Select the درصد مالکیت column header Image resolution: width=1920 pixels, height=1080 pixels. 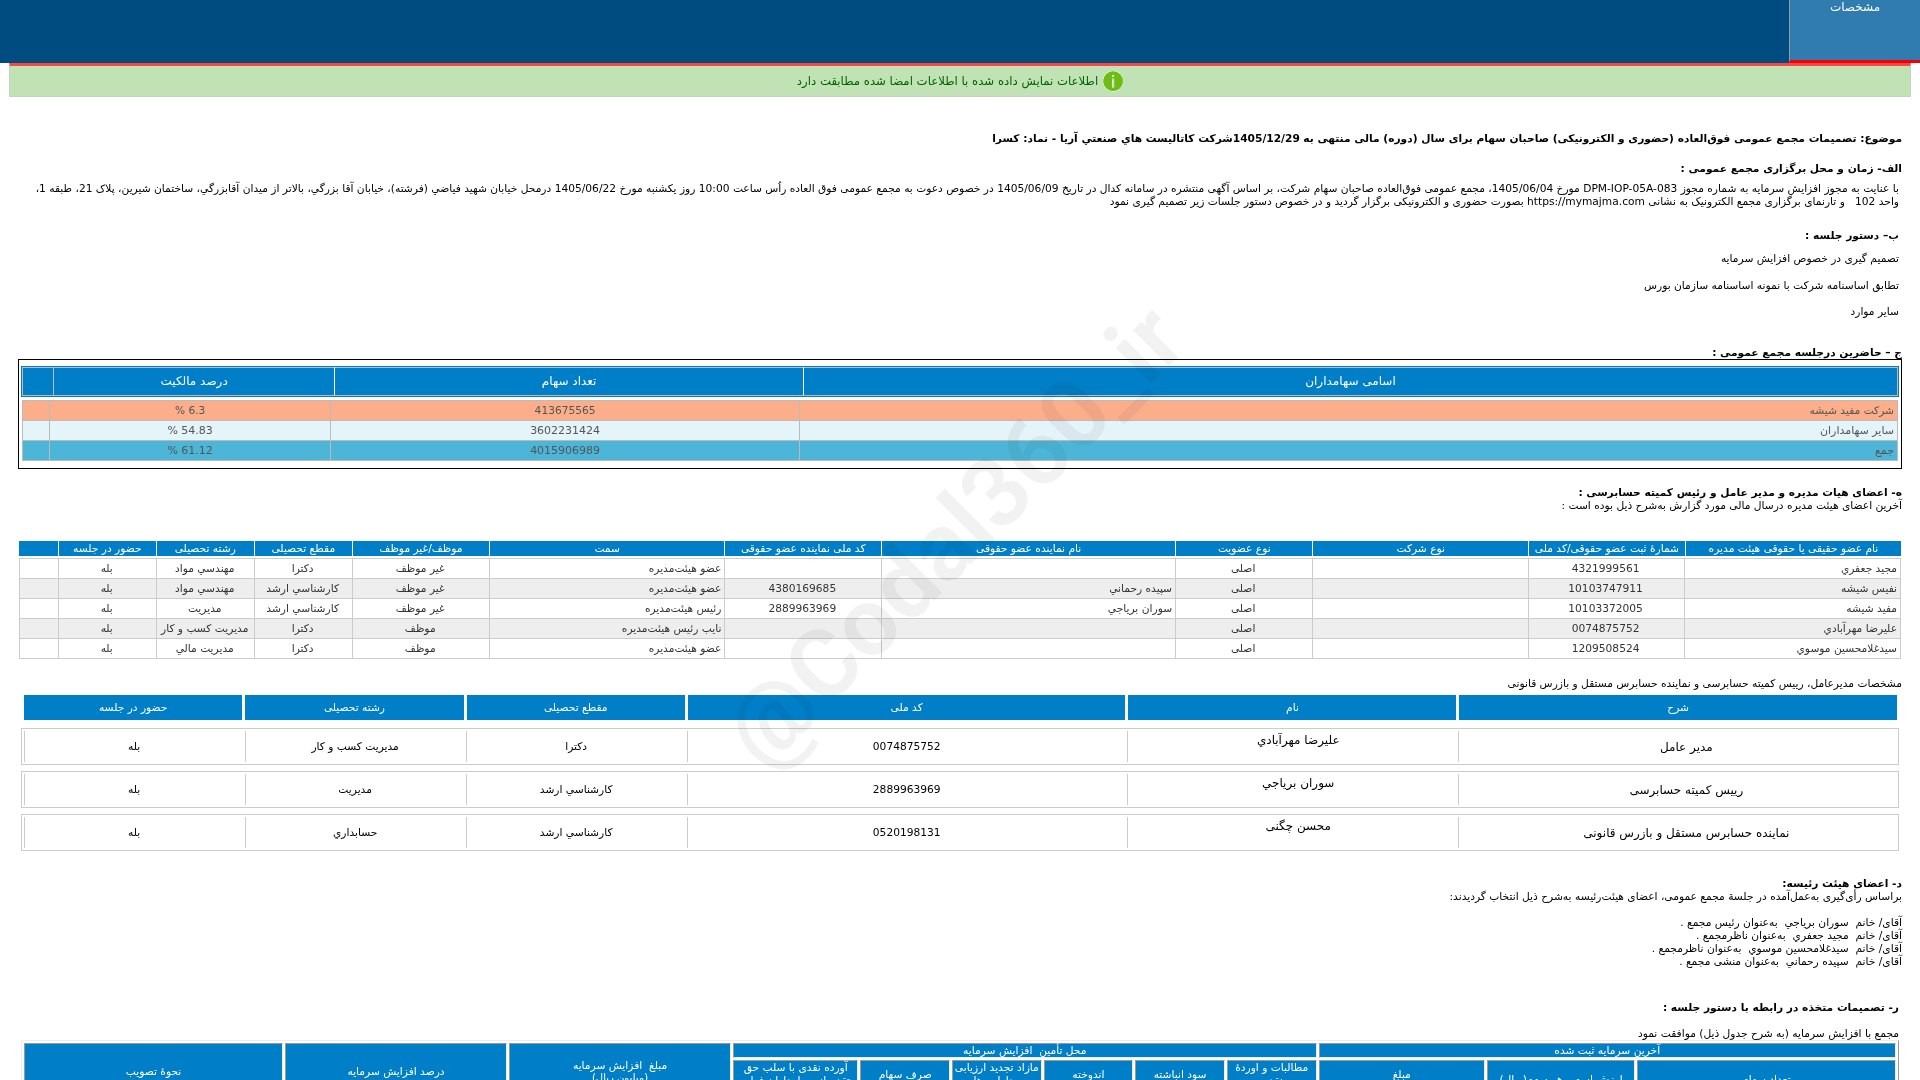(194, 381)
